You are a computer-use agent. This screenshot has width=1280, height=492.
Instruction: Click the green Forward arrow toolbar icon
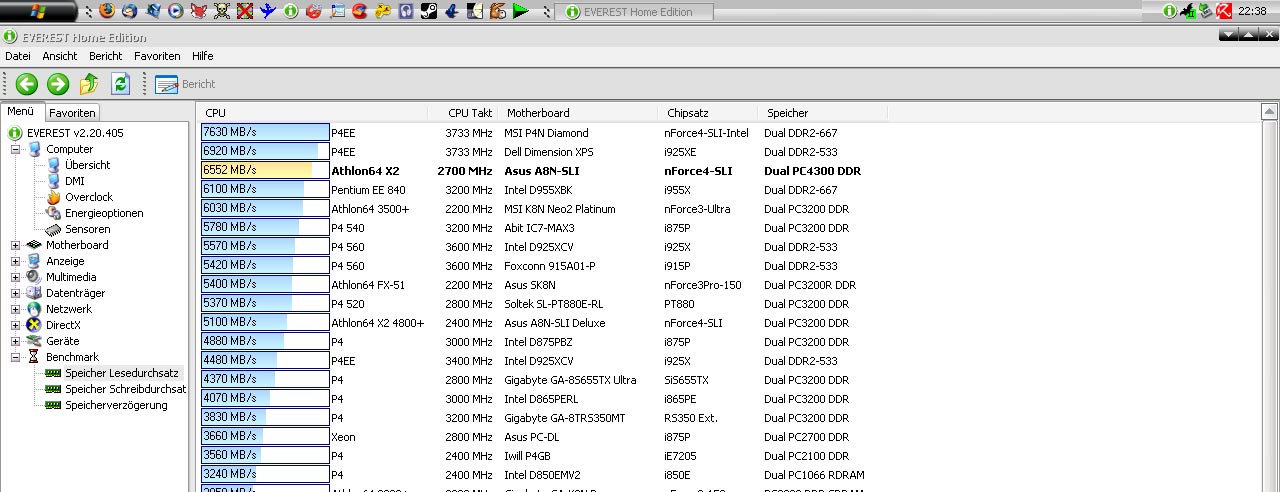(x=58, y=84)
